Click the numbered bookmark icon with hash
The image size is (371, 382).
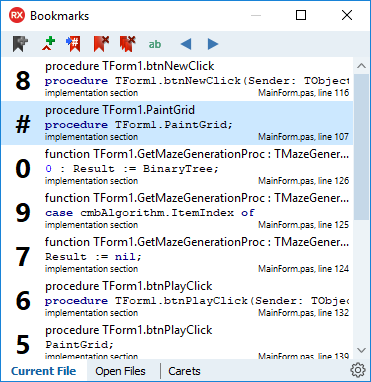pos(74,44)
